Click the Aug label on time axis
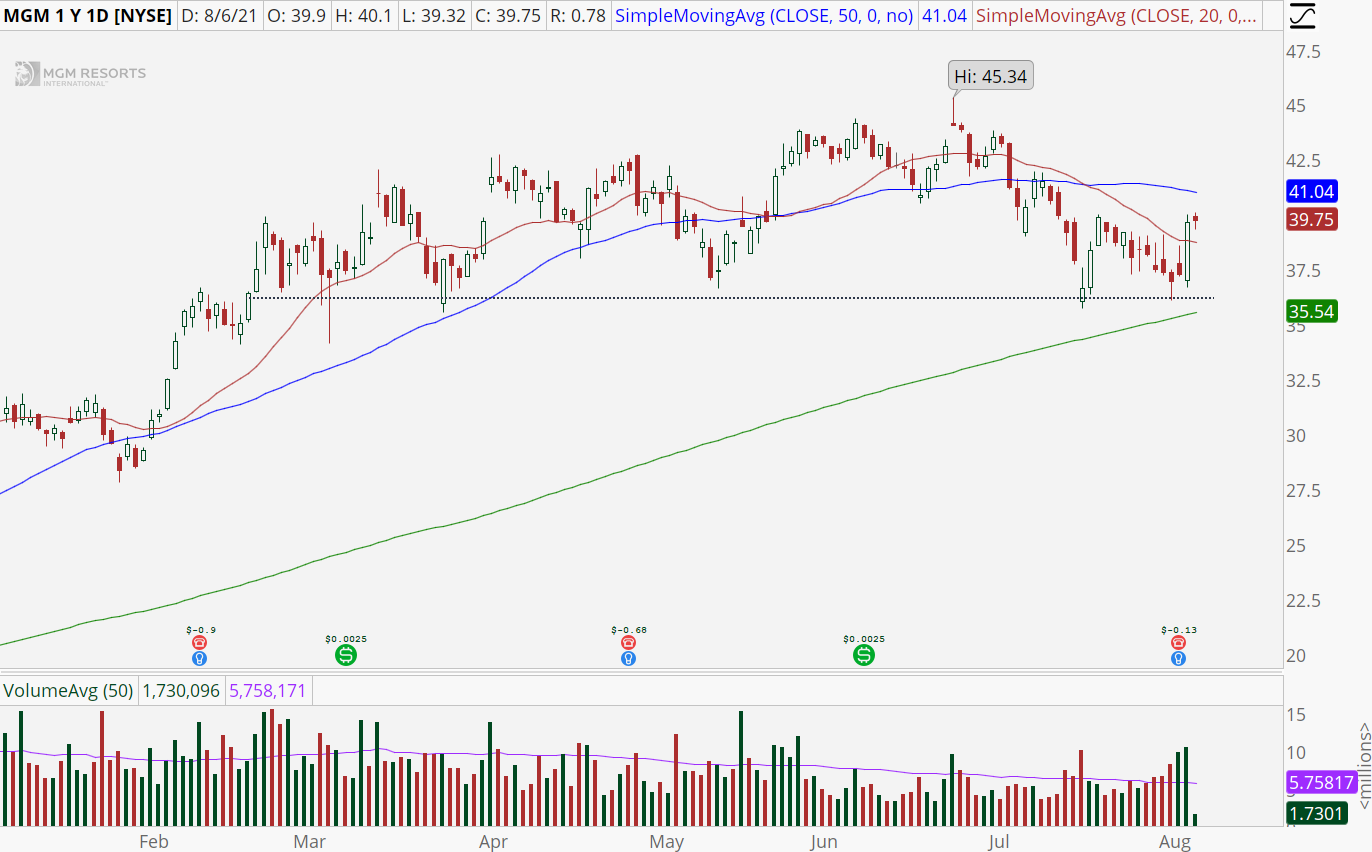 pyautogui.click(x=1175, y=842)
